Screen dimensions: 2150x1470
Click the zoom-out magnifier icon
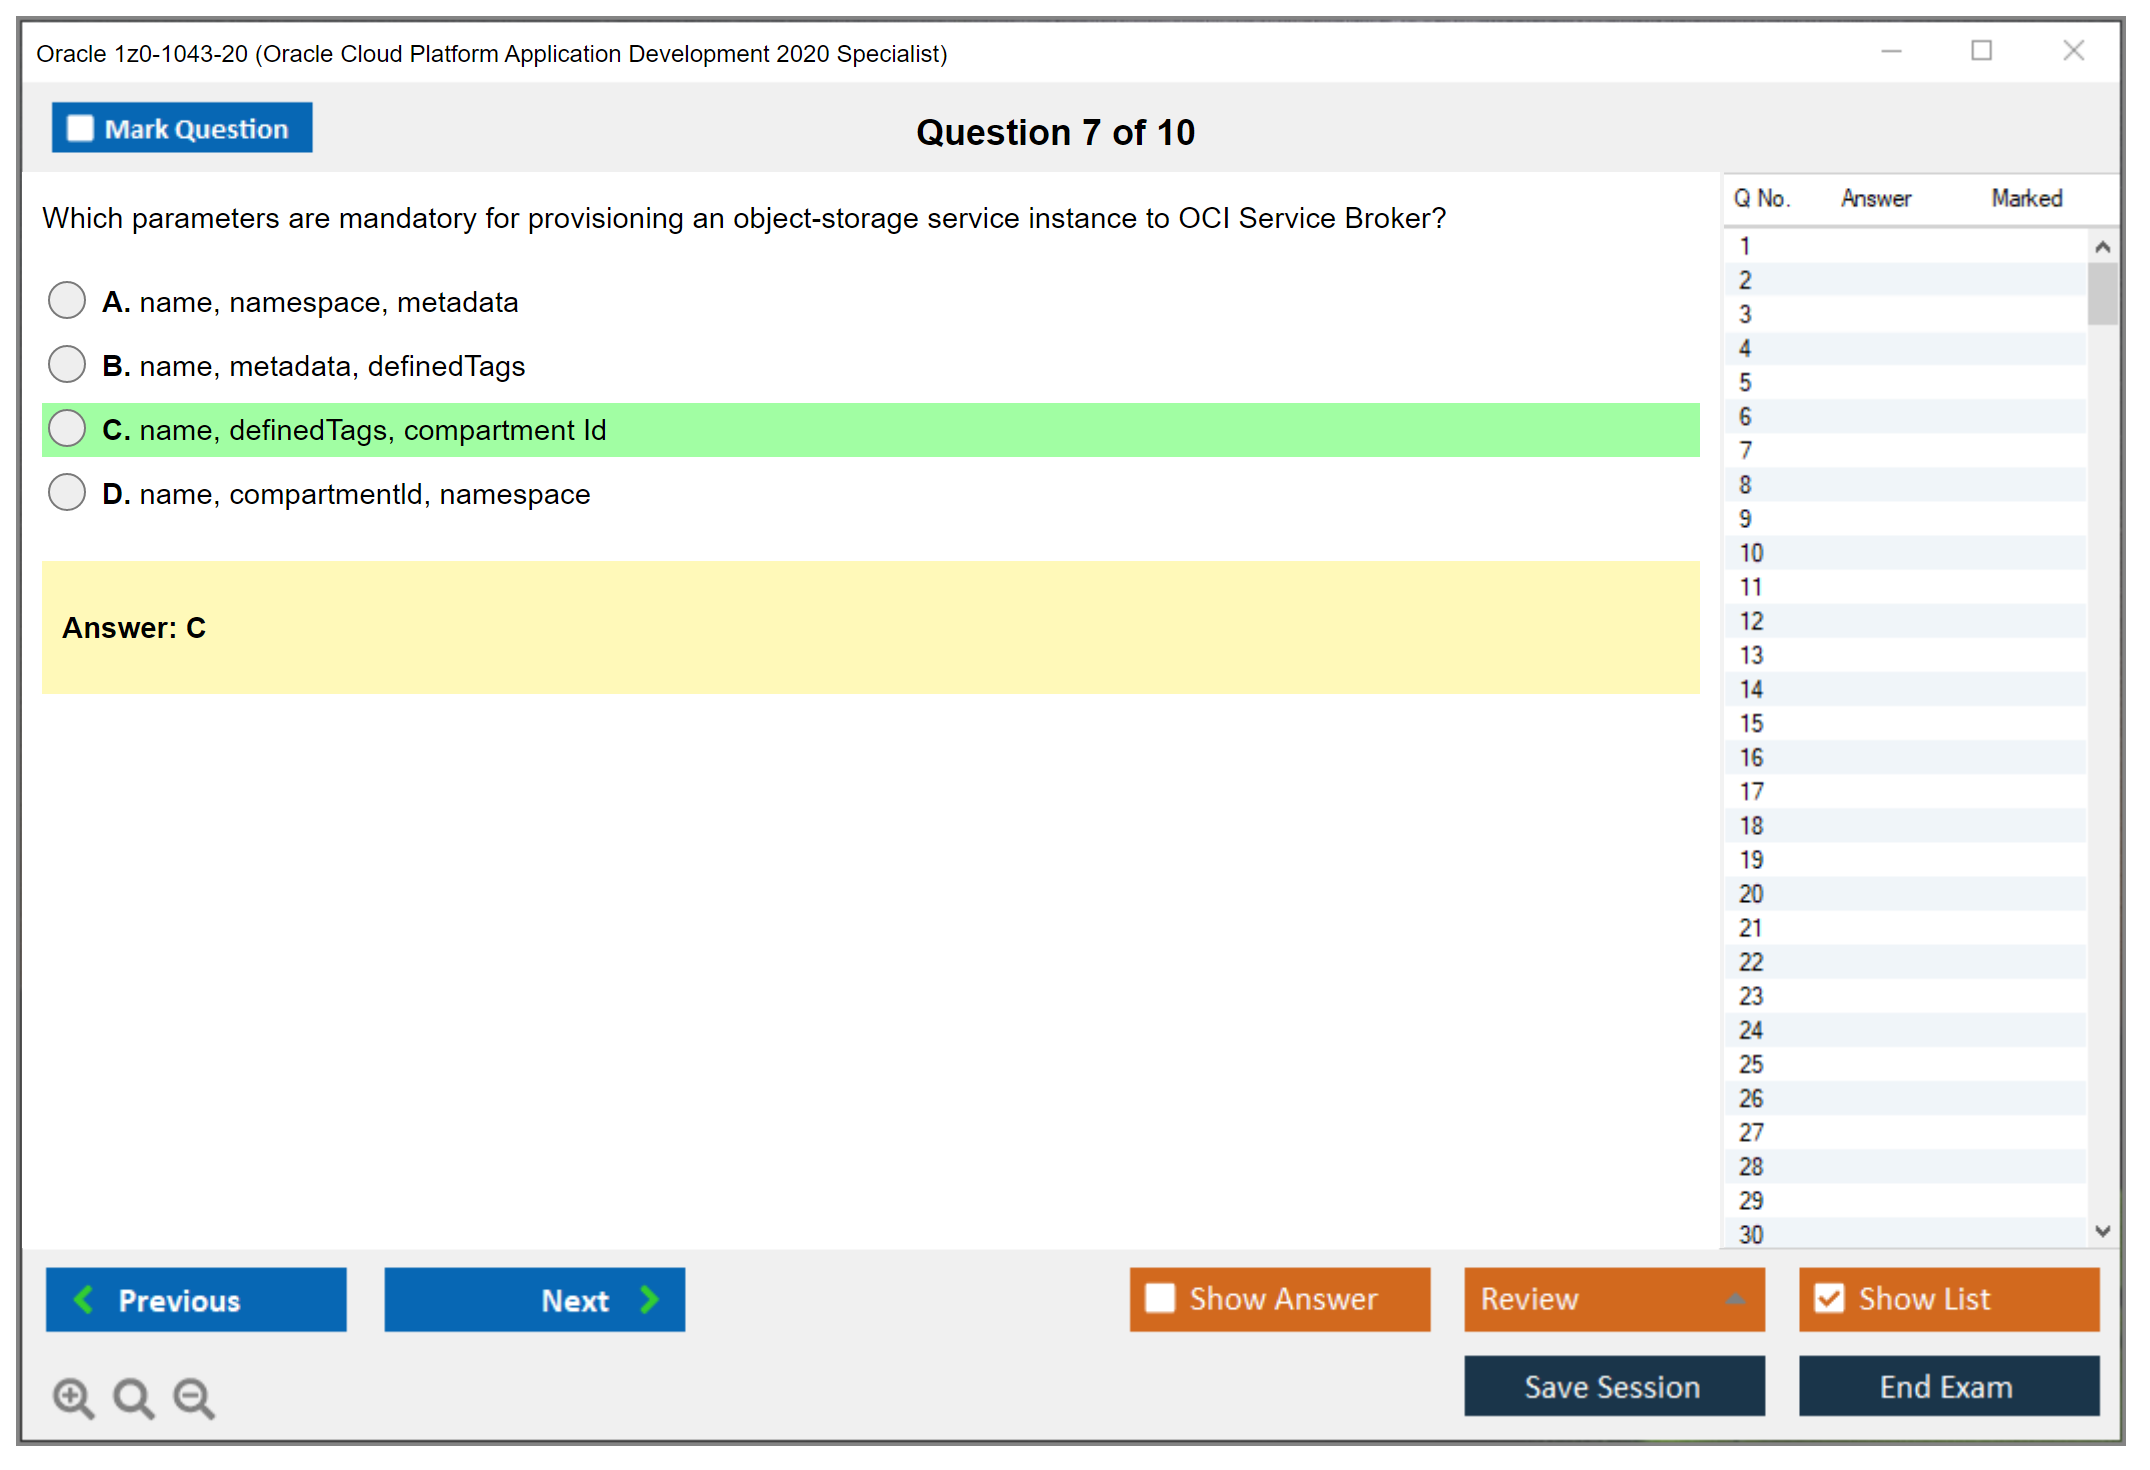pos(193,1398)
